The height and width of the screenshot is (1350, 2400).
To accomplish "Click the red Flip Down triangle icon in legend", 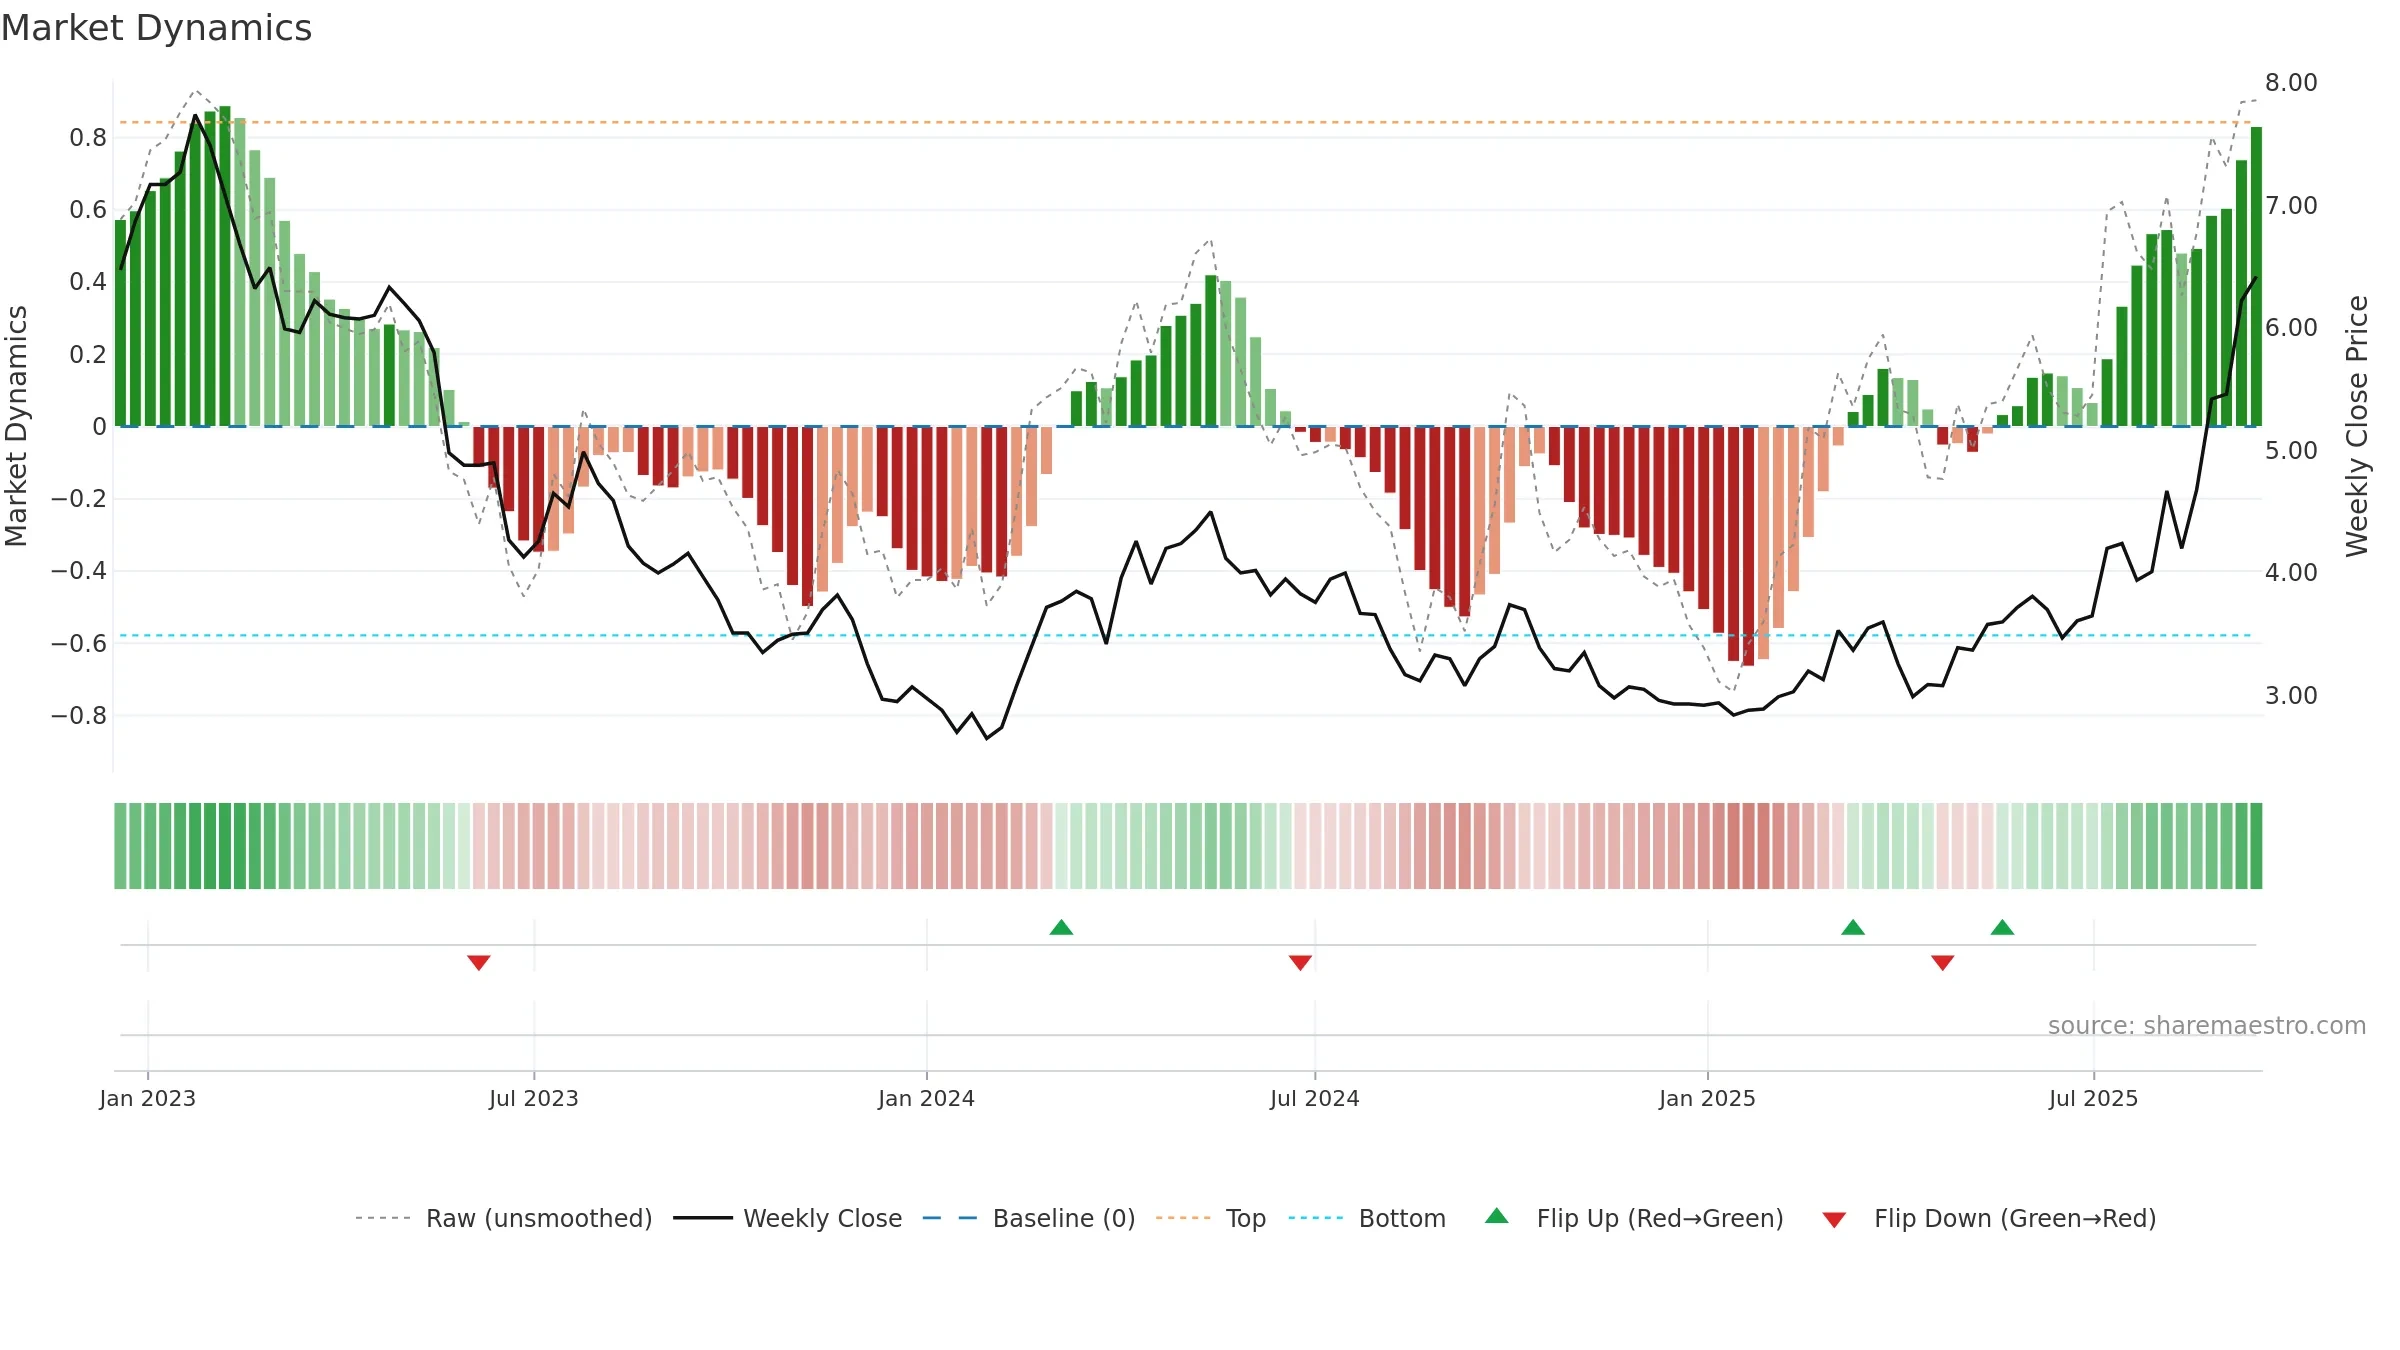I will [x=1834, y=1220].
